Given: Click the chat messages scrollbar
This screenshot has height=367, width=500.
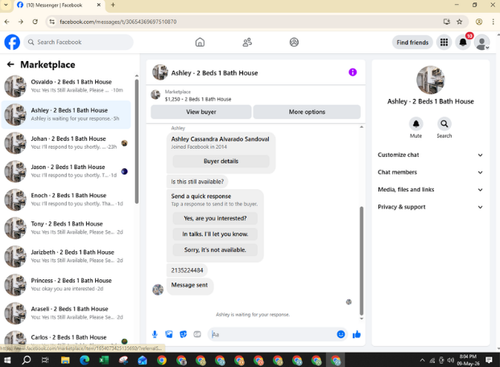Looking at the screenshot, I should tap(361, 261).
